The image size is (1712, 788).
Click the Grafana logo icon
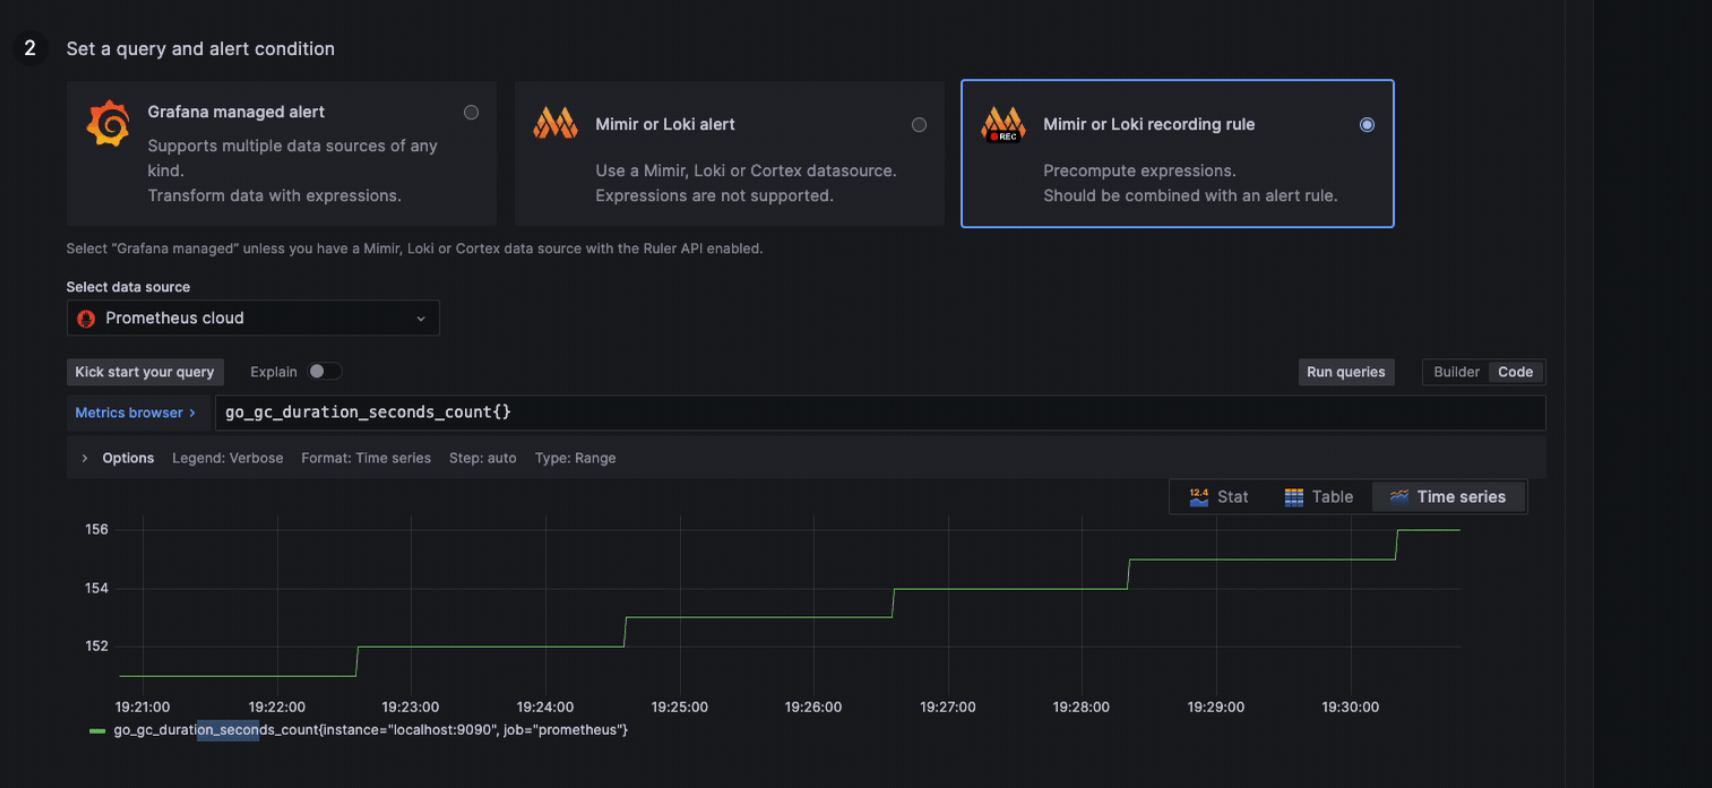[108, 124]
